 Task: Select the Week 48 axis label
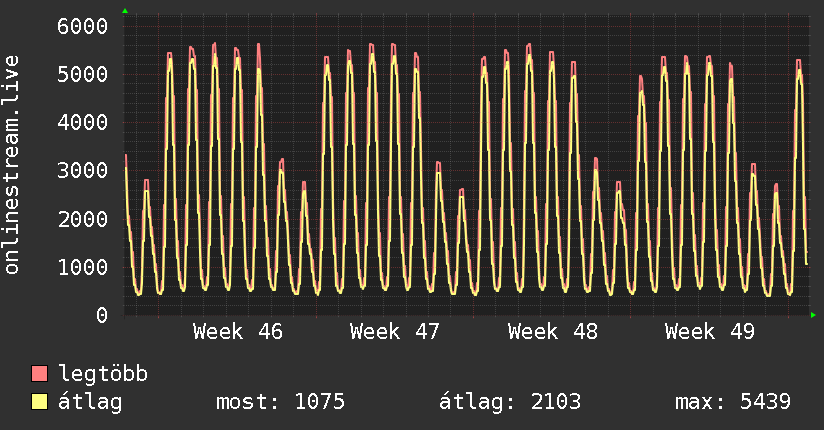(x=552, y=331)
